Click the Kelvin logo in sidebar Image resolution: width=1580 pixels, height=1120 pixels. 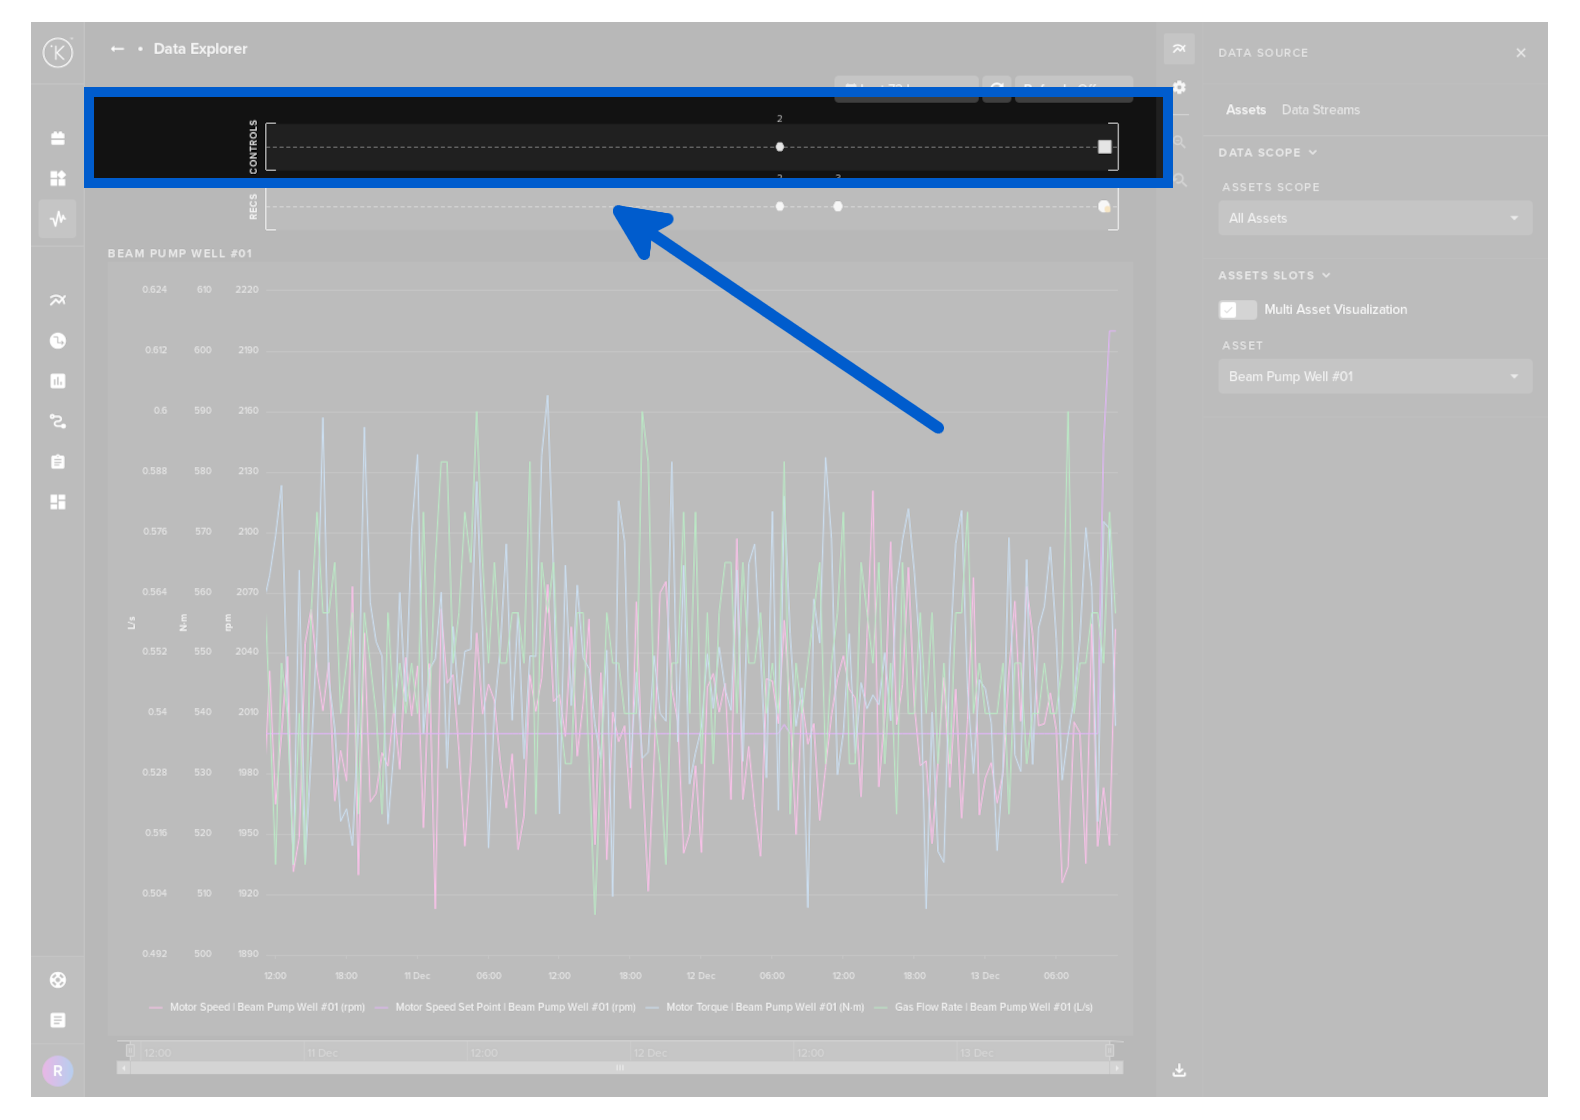tap(58, 52)
